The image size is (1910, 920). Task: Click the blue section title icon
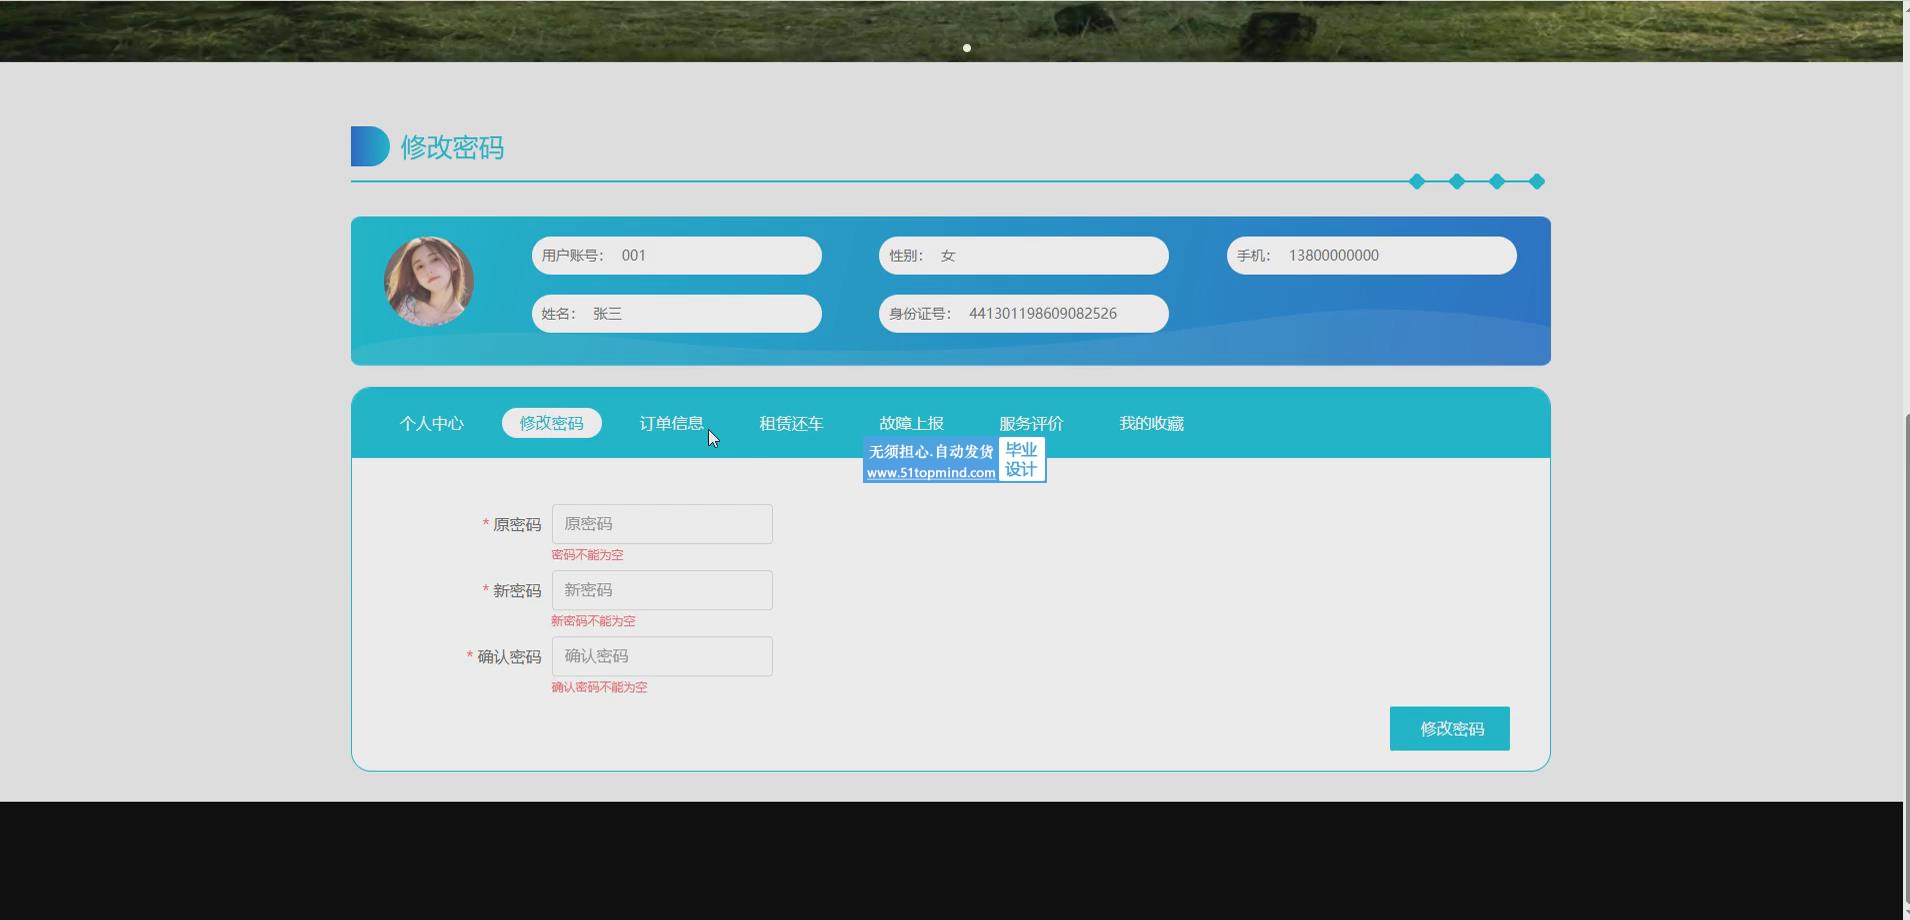369,147
